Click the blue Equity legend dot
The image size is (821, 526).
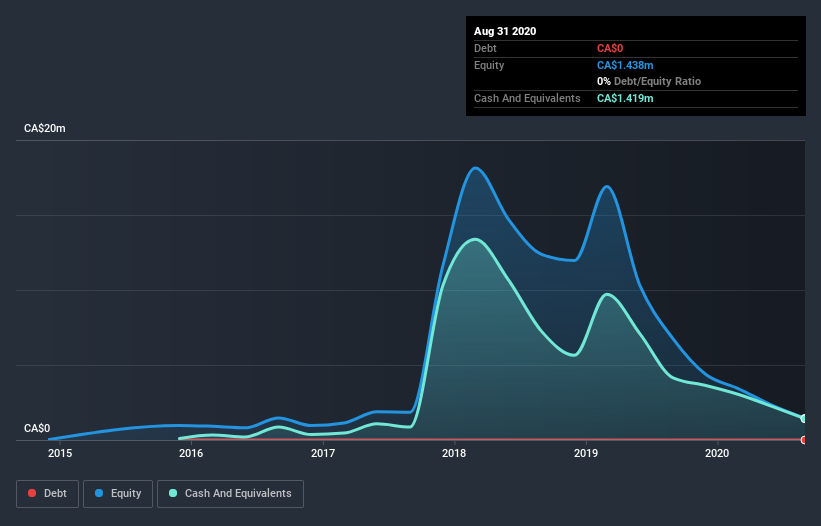(99, 493)
